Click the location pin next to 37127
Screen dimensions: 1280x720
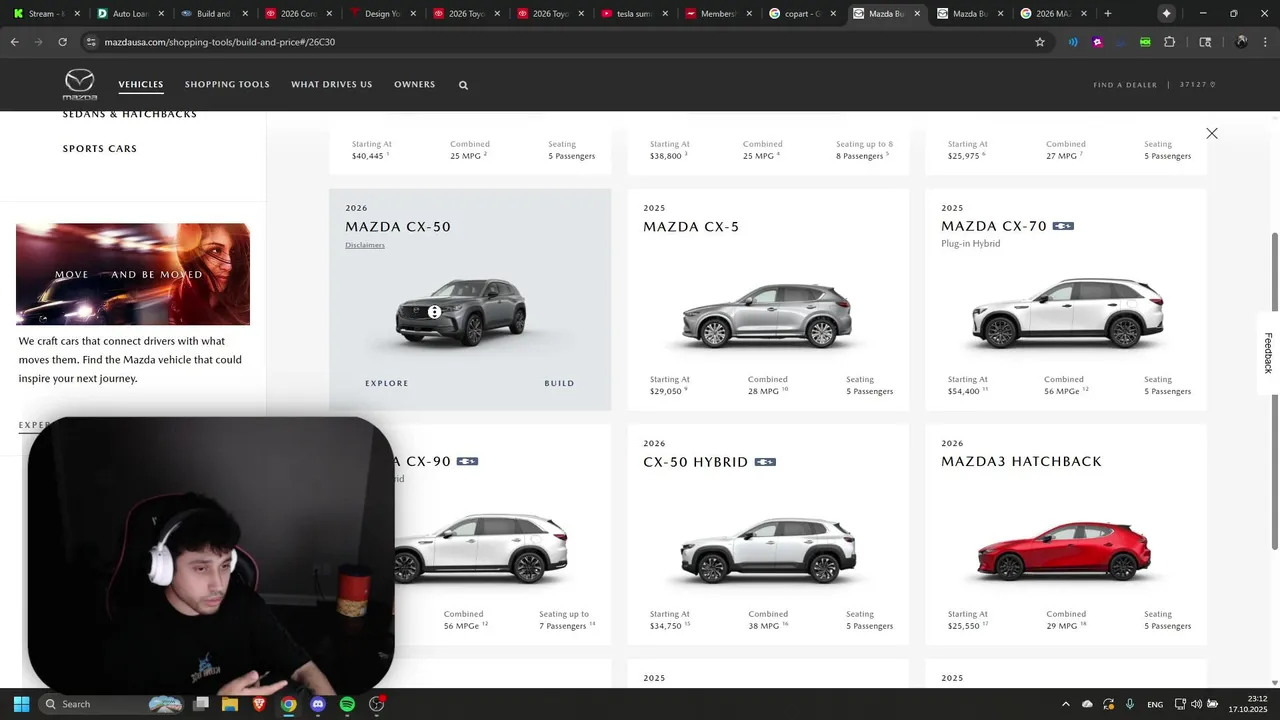click(x=1213, y=85)
